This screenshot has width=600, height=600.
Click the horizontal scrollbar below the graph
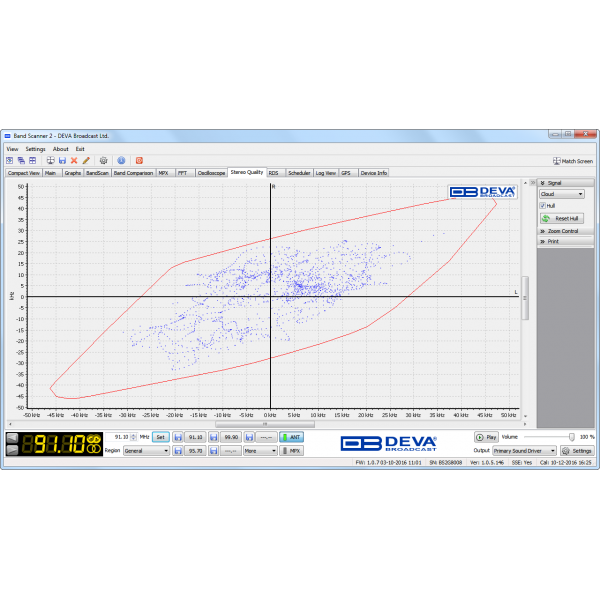click(265, 424)
